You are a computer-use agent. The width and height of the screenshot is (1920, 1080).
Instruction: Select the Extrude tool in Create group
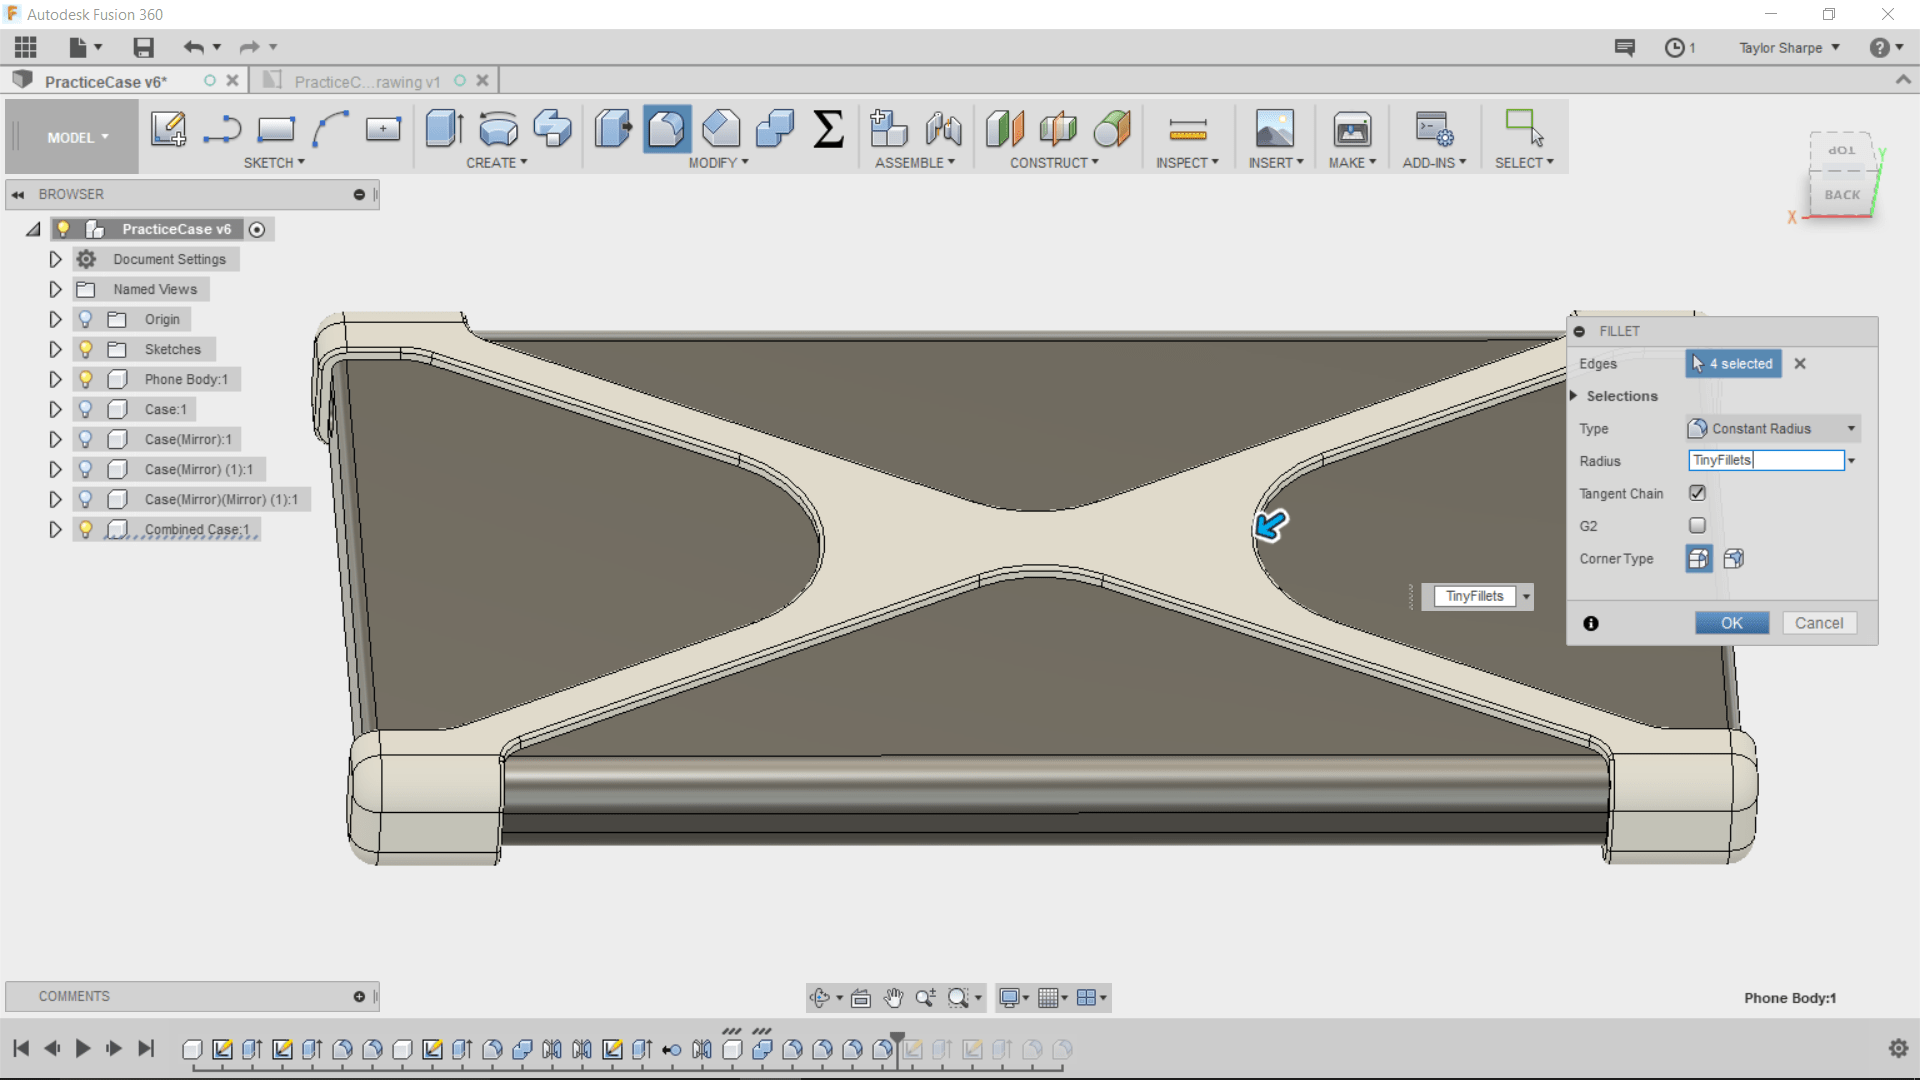click(443, 130)
